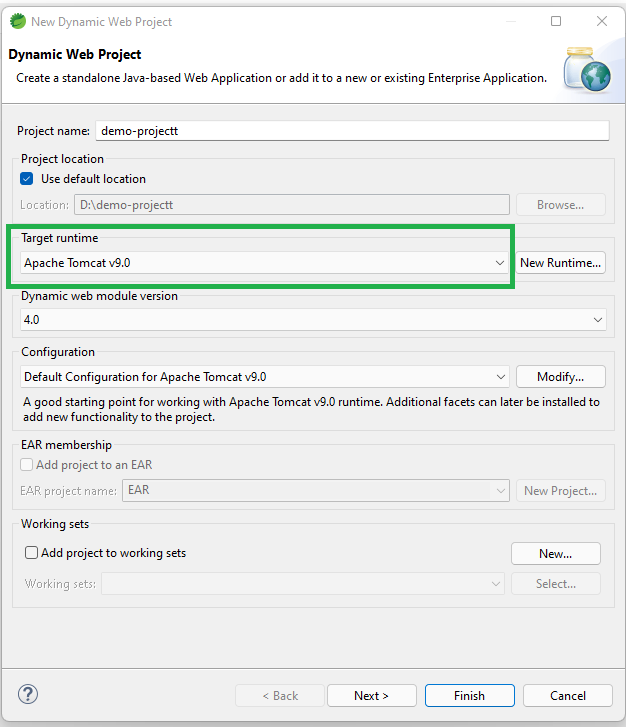
Task: Go to the Next wizard page
Action: tap(372, 695)
